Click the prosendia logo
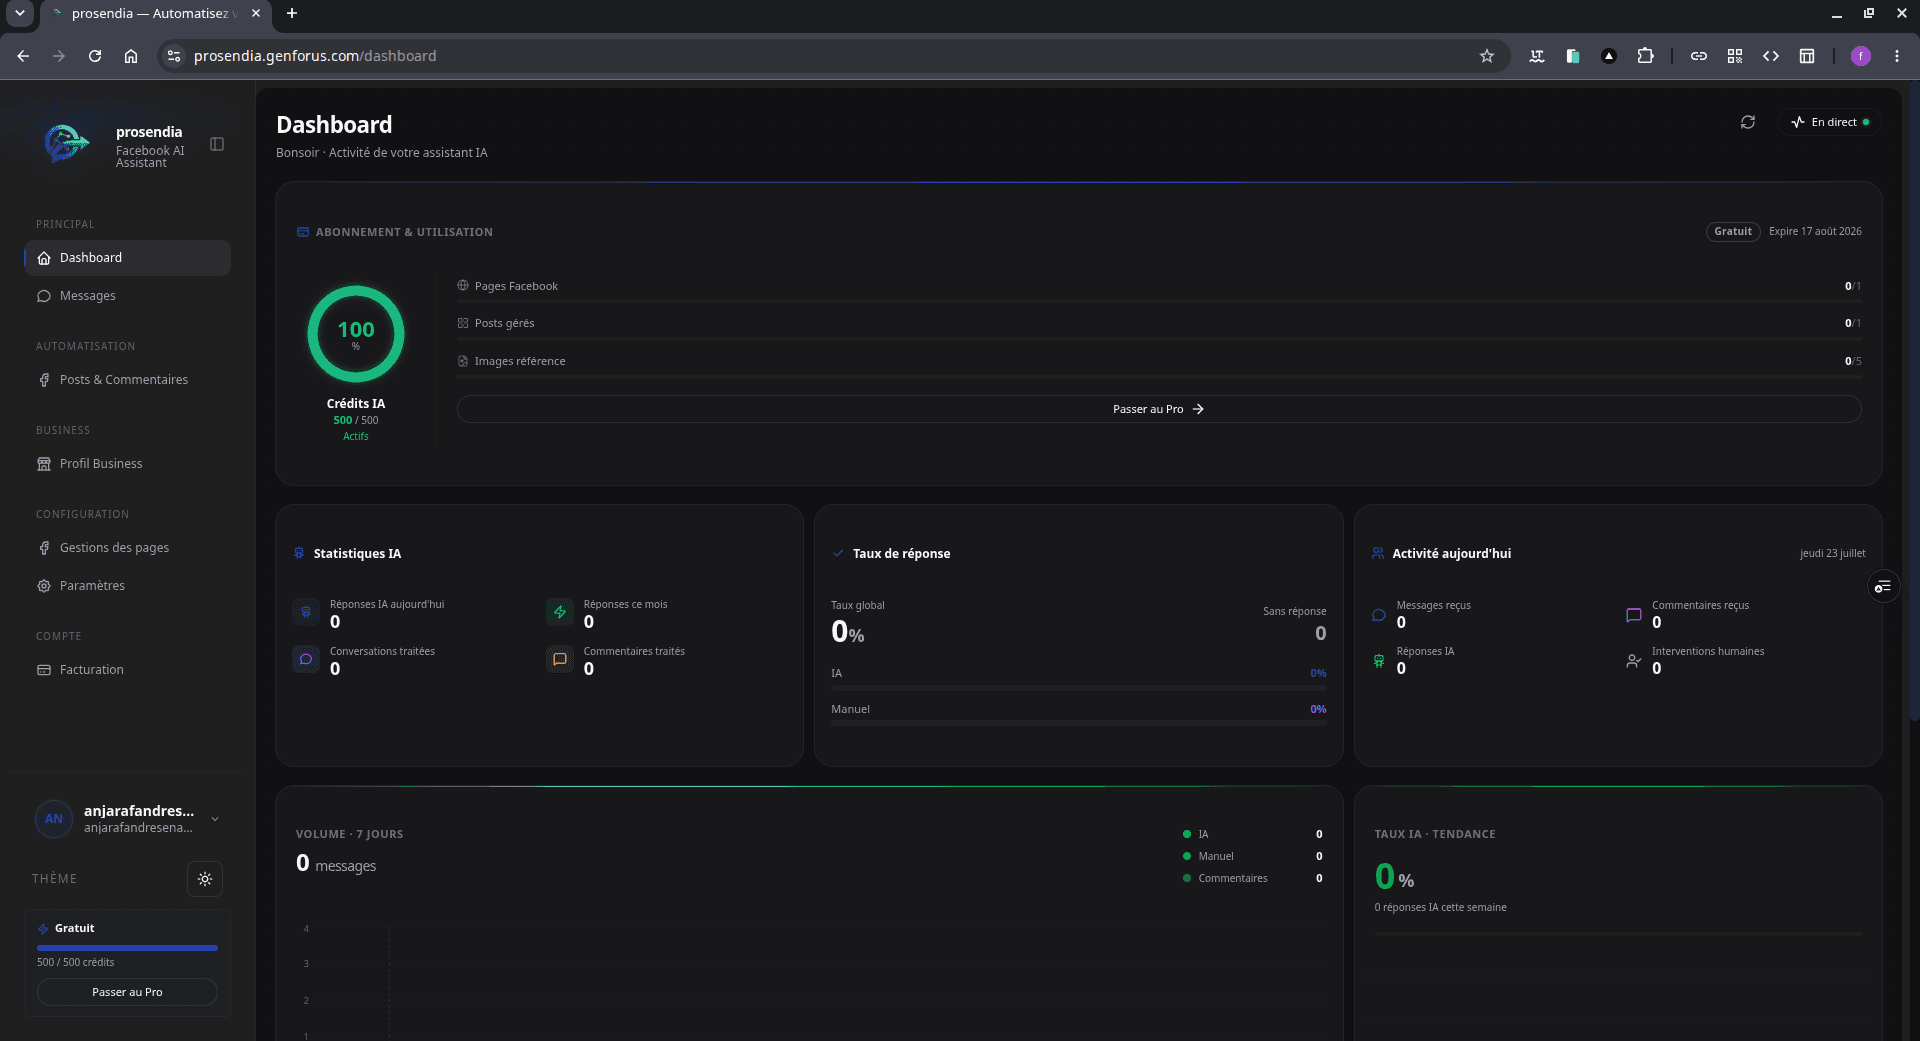Image resolution: width=1920 pixels, height=1041 pixels. [x=67, y=144]
